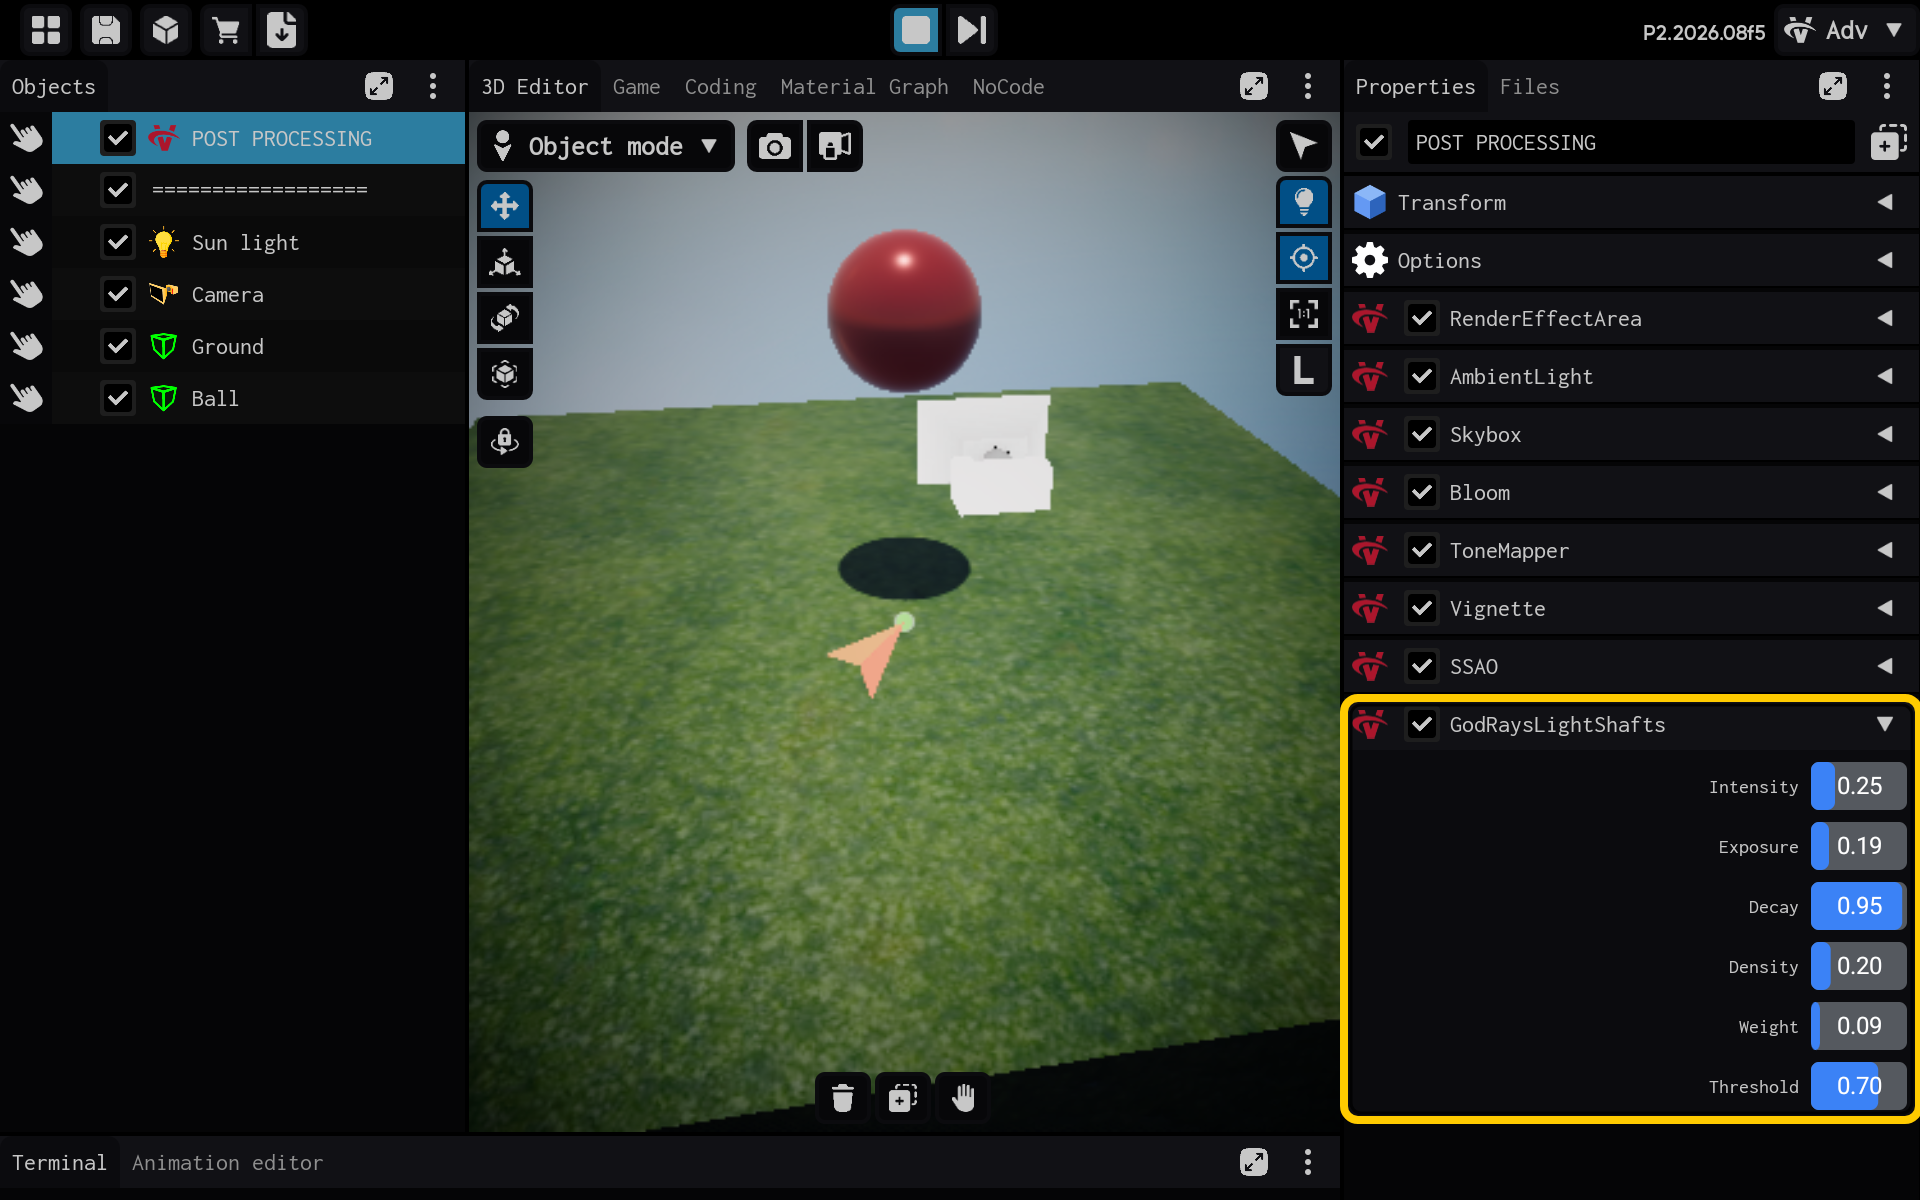Toggle Sun light object visibility checkbox
Image resolution: width=1920 pixels, height=1200 pixels.
click(118, 242)
